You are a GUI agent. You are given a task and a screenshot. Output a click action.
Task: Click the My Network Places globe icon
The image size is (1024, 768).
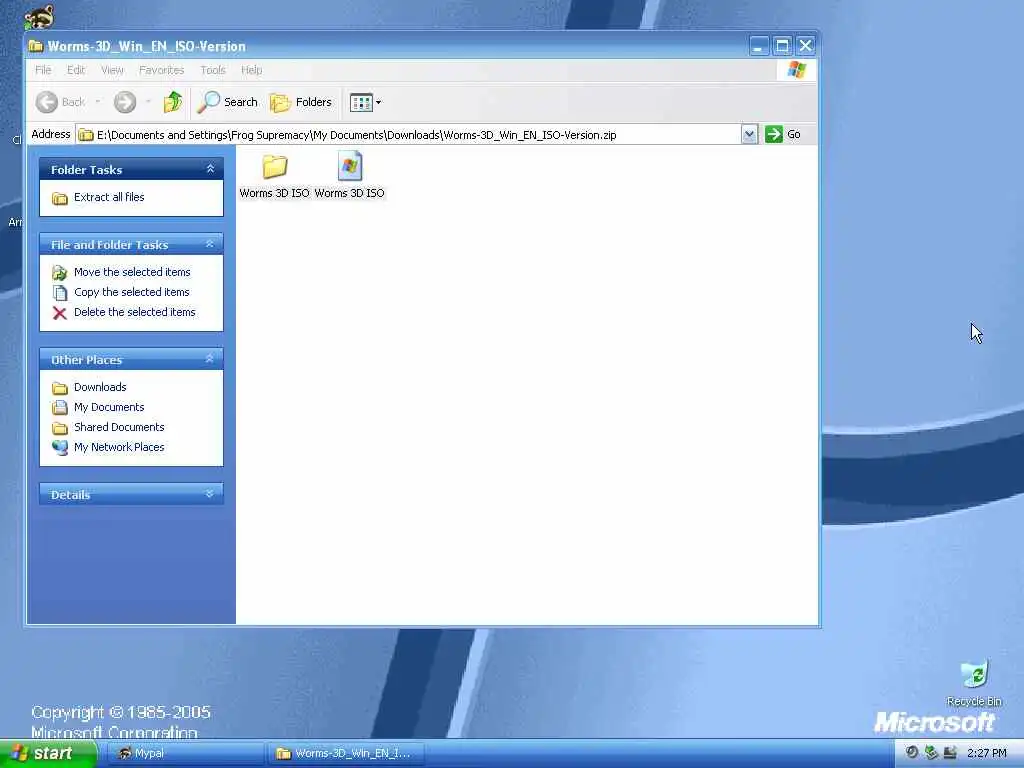click(x=60, y=448)
